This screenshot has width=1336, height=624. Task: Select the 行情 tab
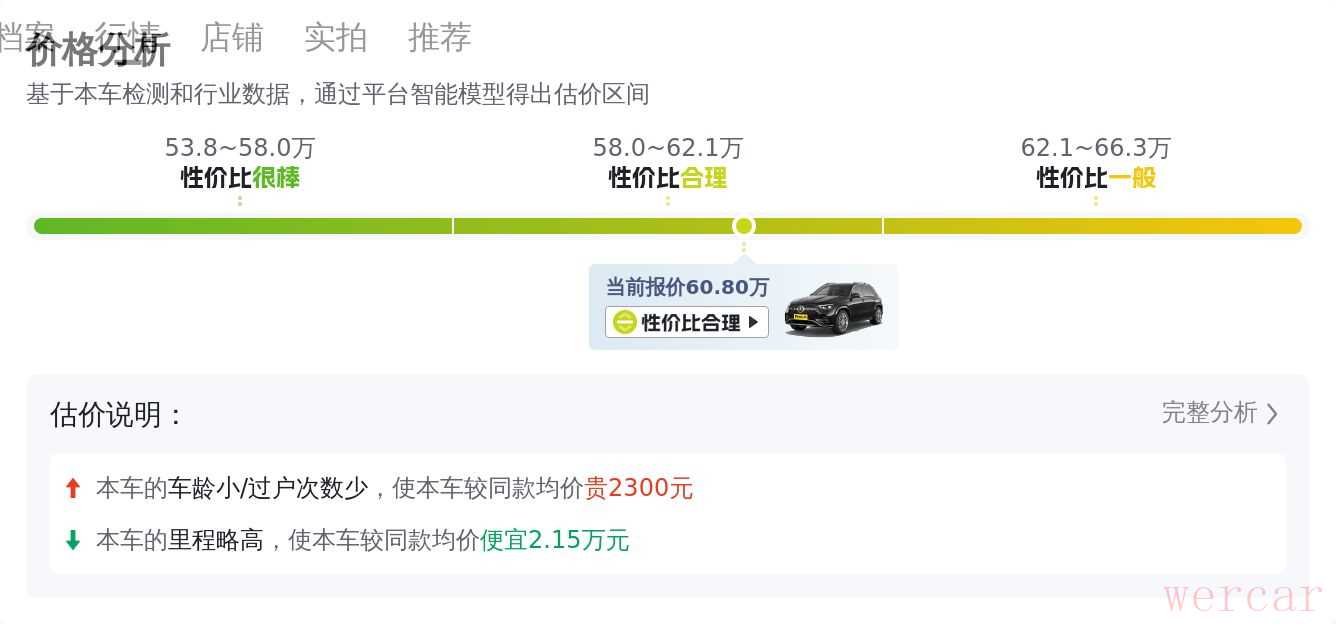(128, 36)
